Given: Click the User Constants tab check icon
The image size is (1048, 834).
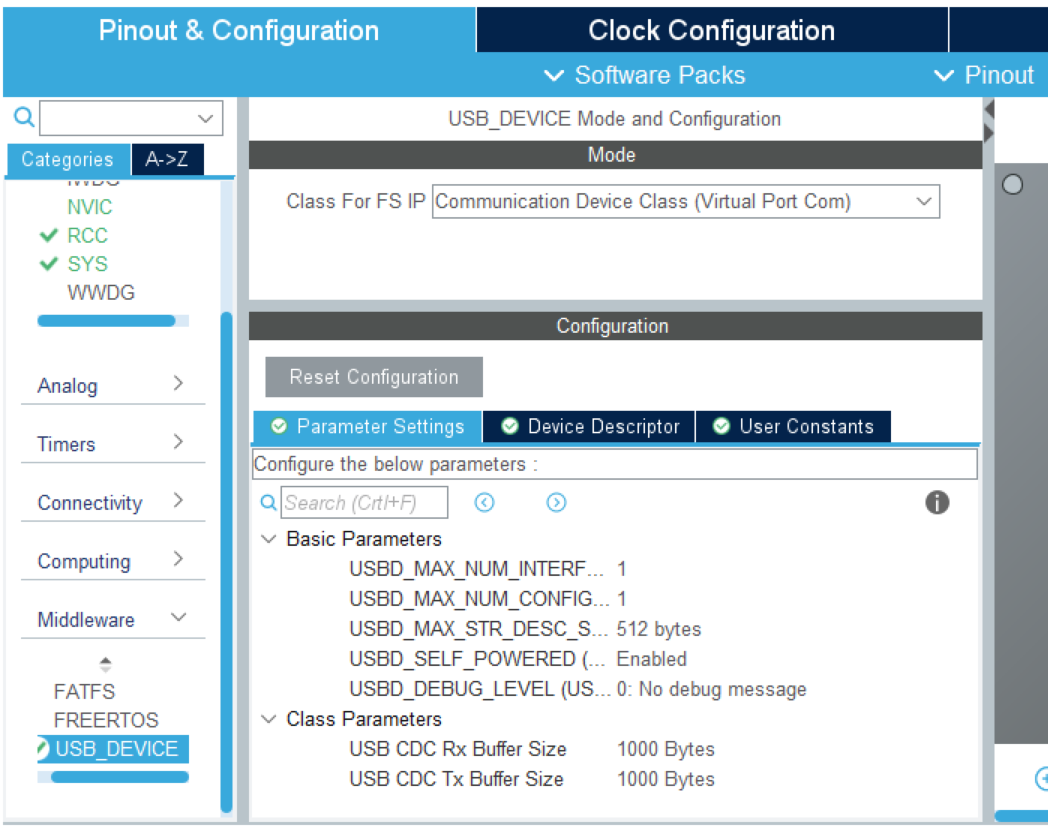Looking at the screenshot, I should 721,426.
